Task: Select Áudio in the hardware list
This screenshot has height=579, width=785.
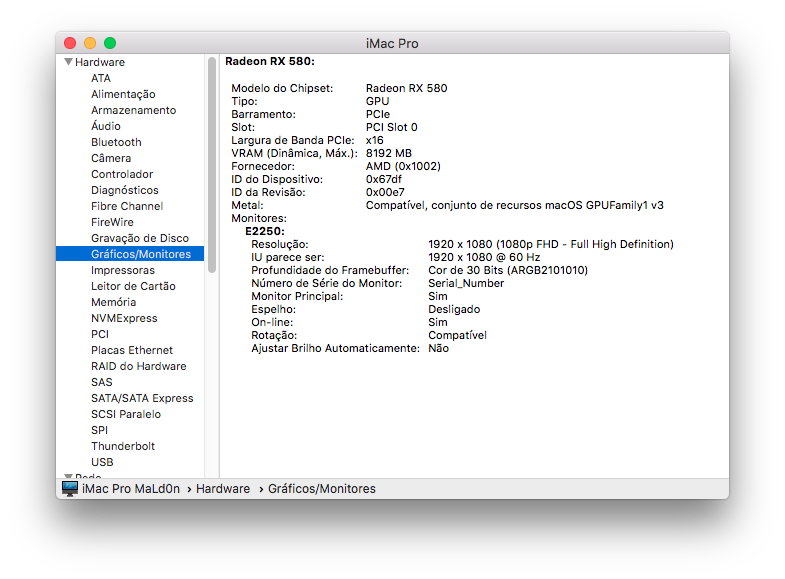Action: (106, 126)
